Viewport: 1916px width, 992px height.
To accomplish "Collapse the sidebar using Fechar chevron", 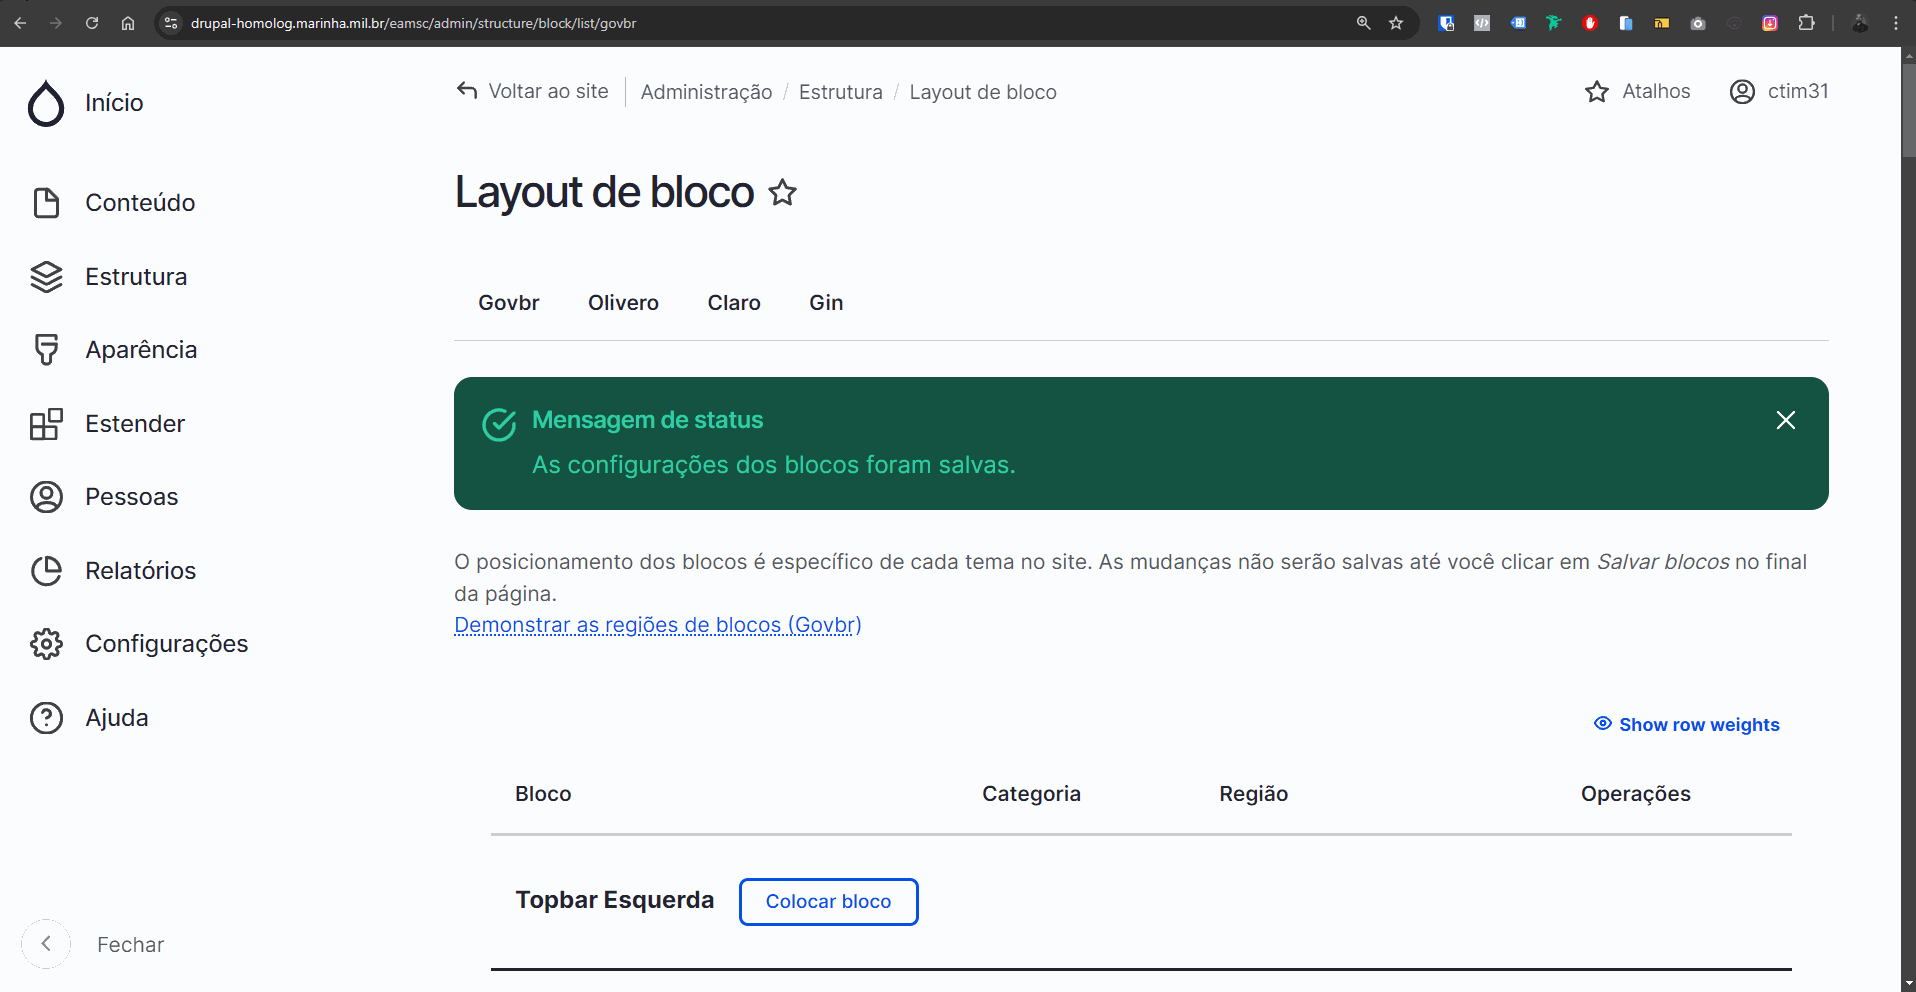I will 46,943.
